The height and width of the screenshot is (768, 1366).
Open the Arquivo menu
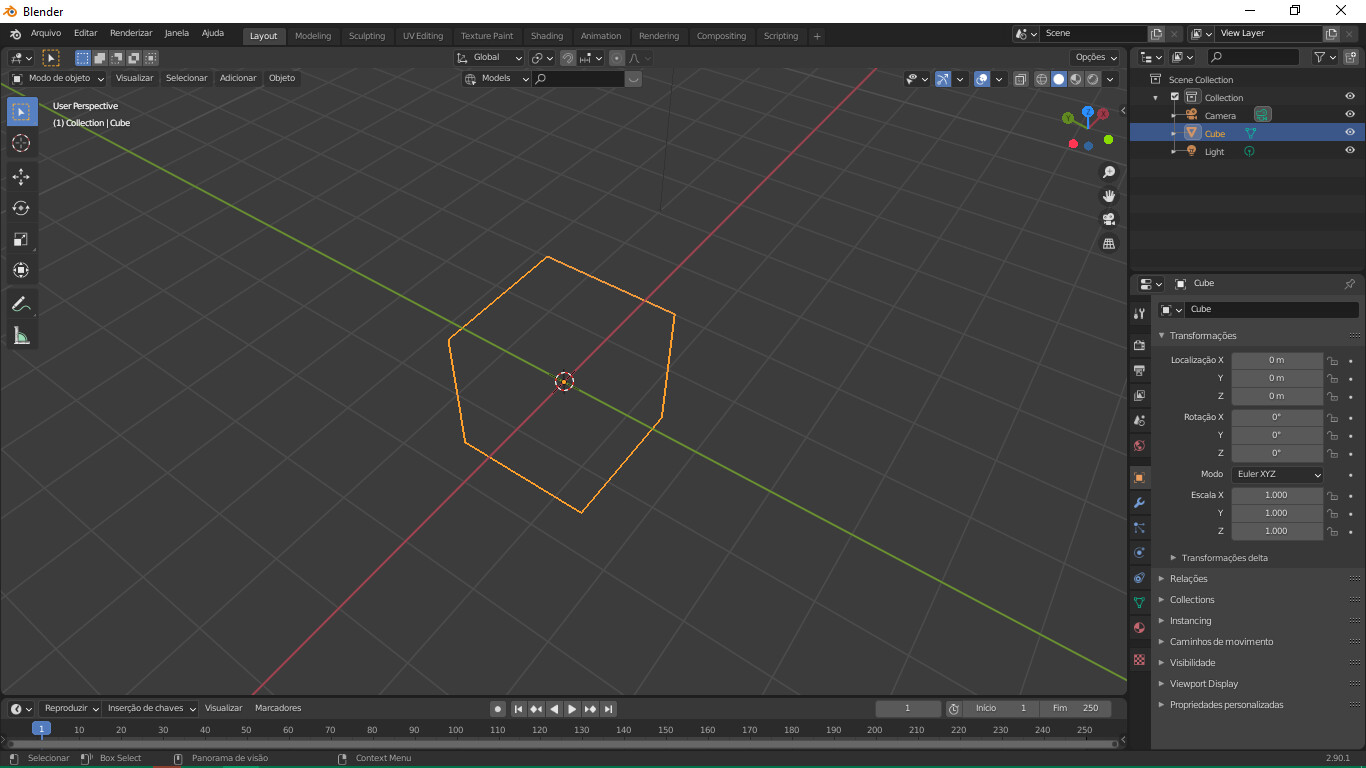tap(46, 33)
